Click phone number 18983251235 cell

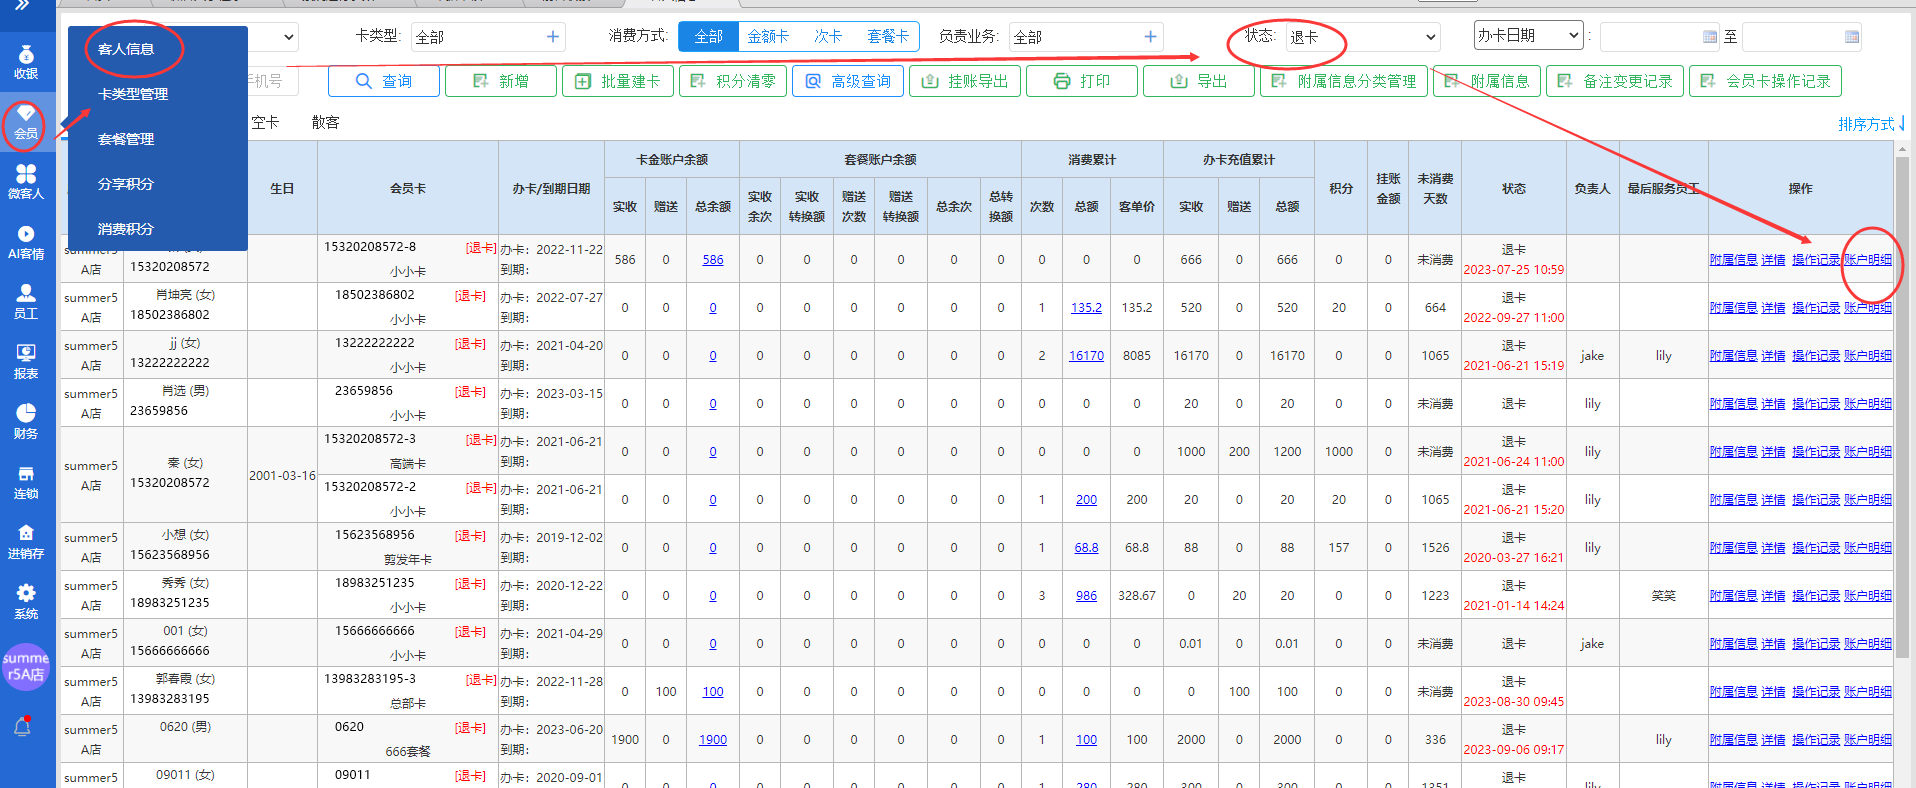tap(170, 603)
